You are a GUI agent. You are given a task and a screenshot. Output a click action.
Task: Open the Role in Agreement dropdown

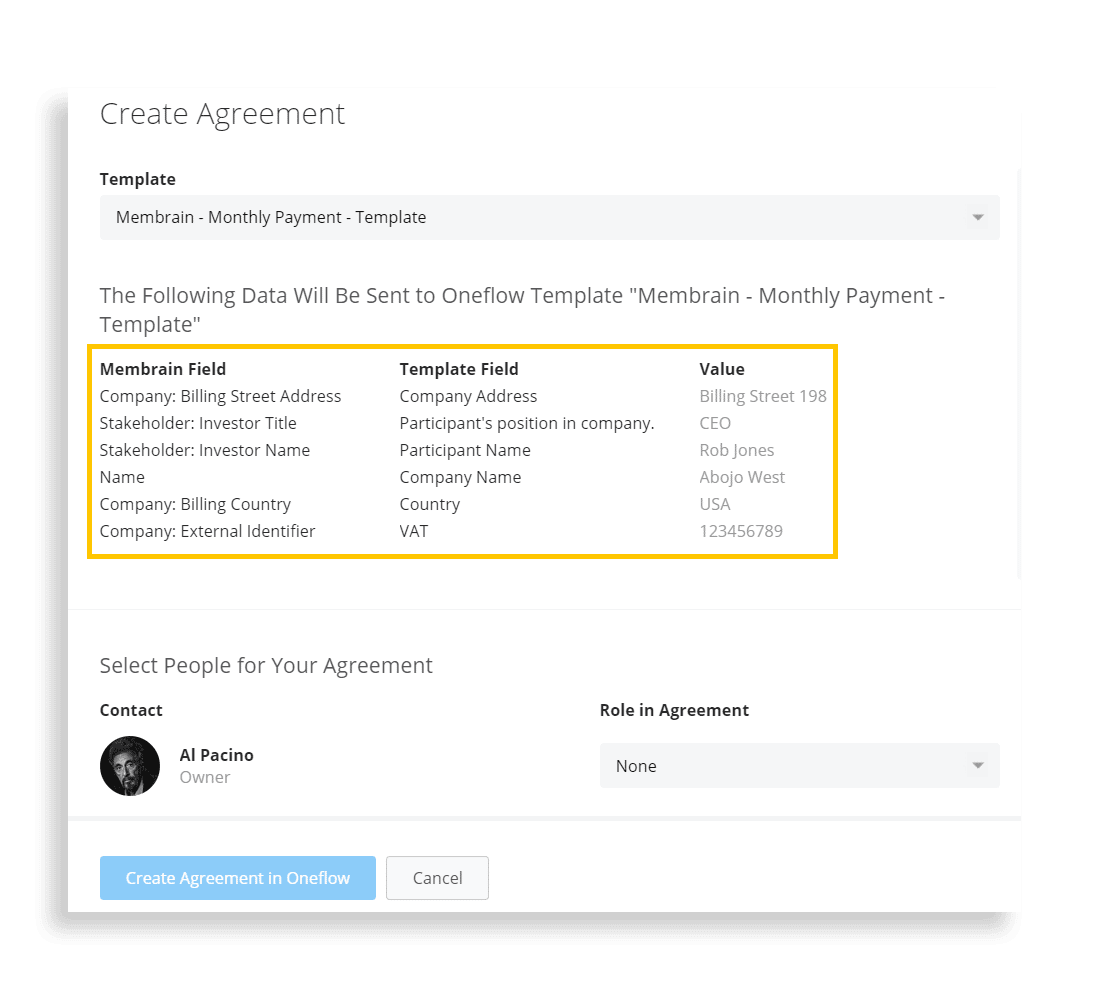799,766
